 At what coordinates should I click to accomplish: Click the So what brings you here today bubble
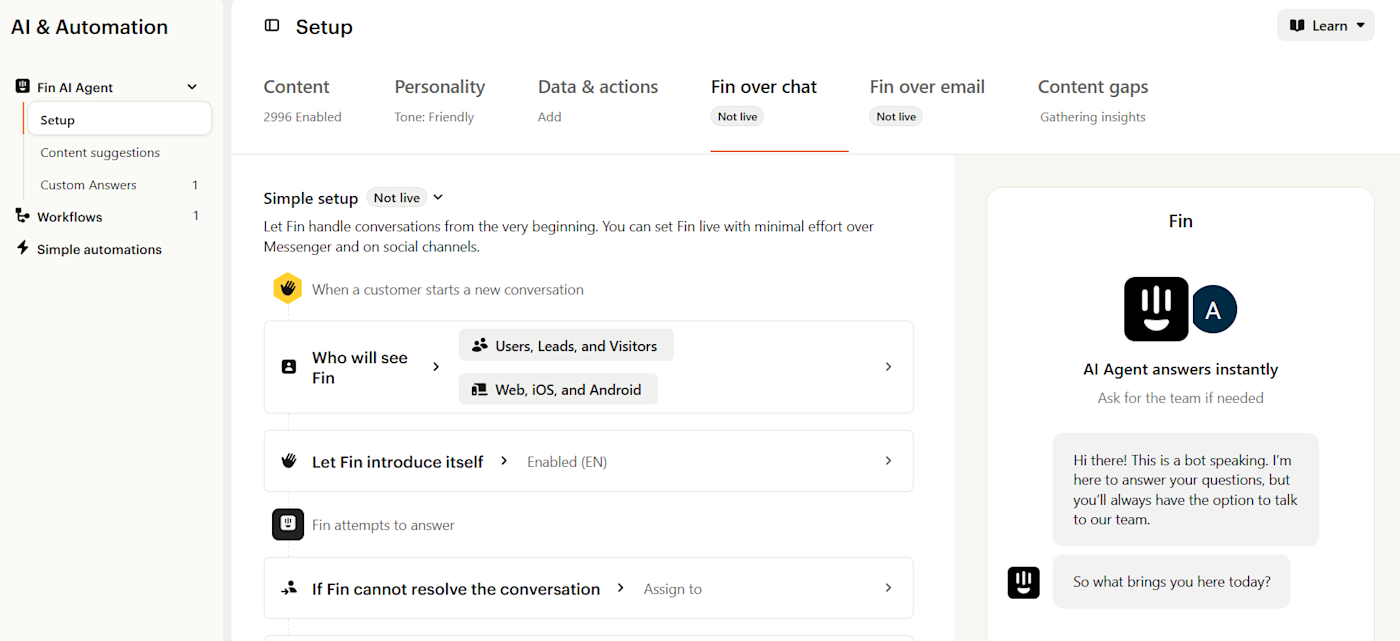pyautogui.click(x=1172, y=582)
